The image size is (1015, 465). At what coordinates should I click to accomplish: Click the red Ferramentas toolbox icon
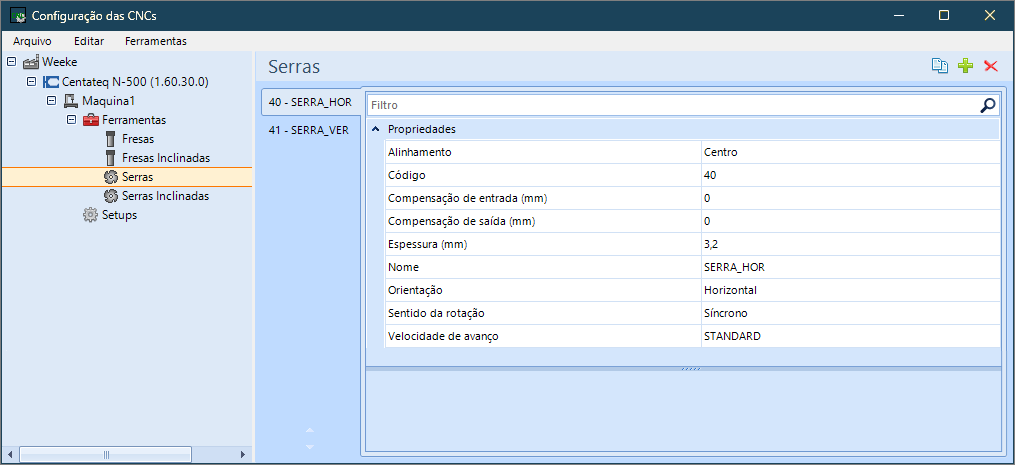(91, 120)
